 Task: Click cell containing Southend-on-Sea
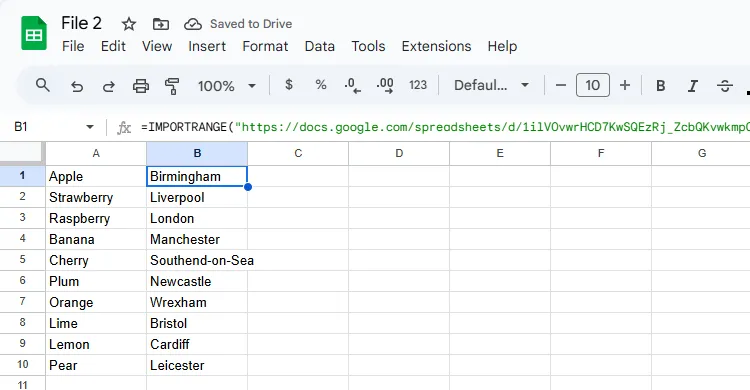197,260
